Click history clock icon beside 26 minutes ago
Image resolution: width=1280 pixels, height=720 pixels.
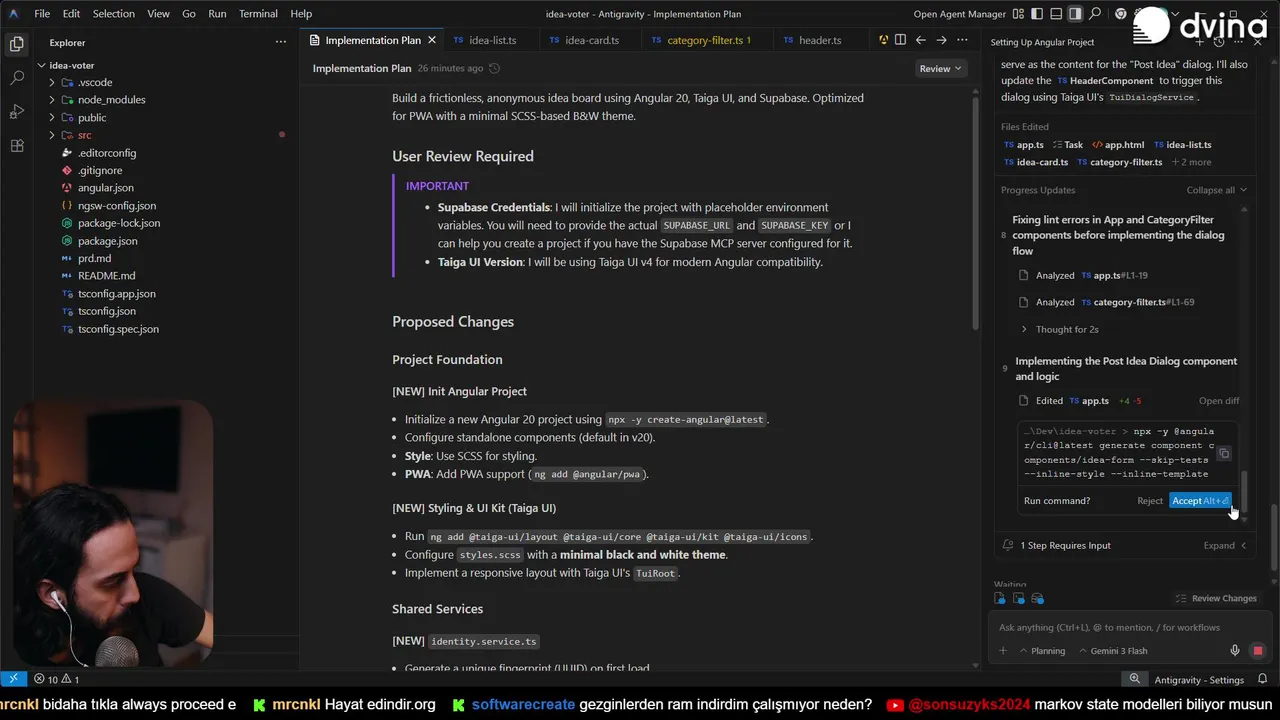494,68
